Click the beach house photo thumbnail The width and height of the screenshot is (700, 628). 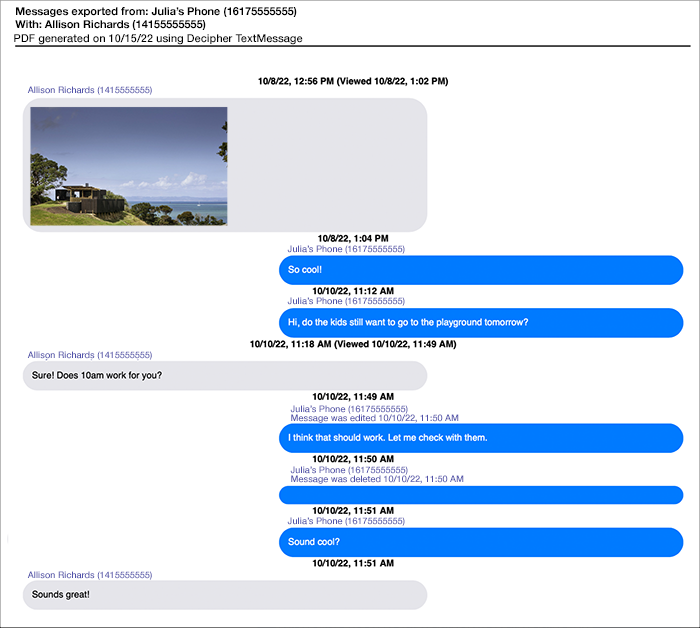[129, 166]
